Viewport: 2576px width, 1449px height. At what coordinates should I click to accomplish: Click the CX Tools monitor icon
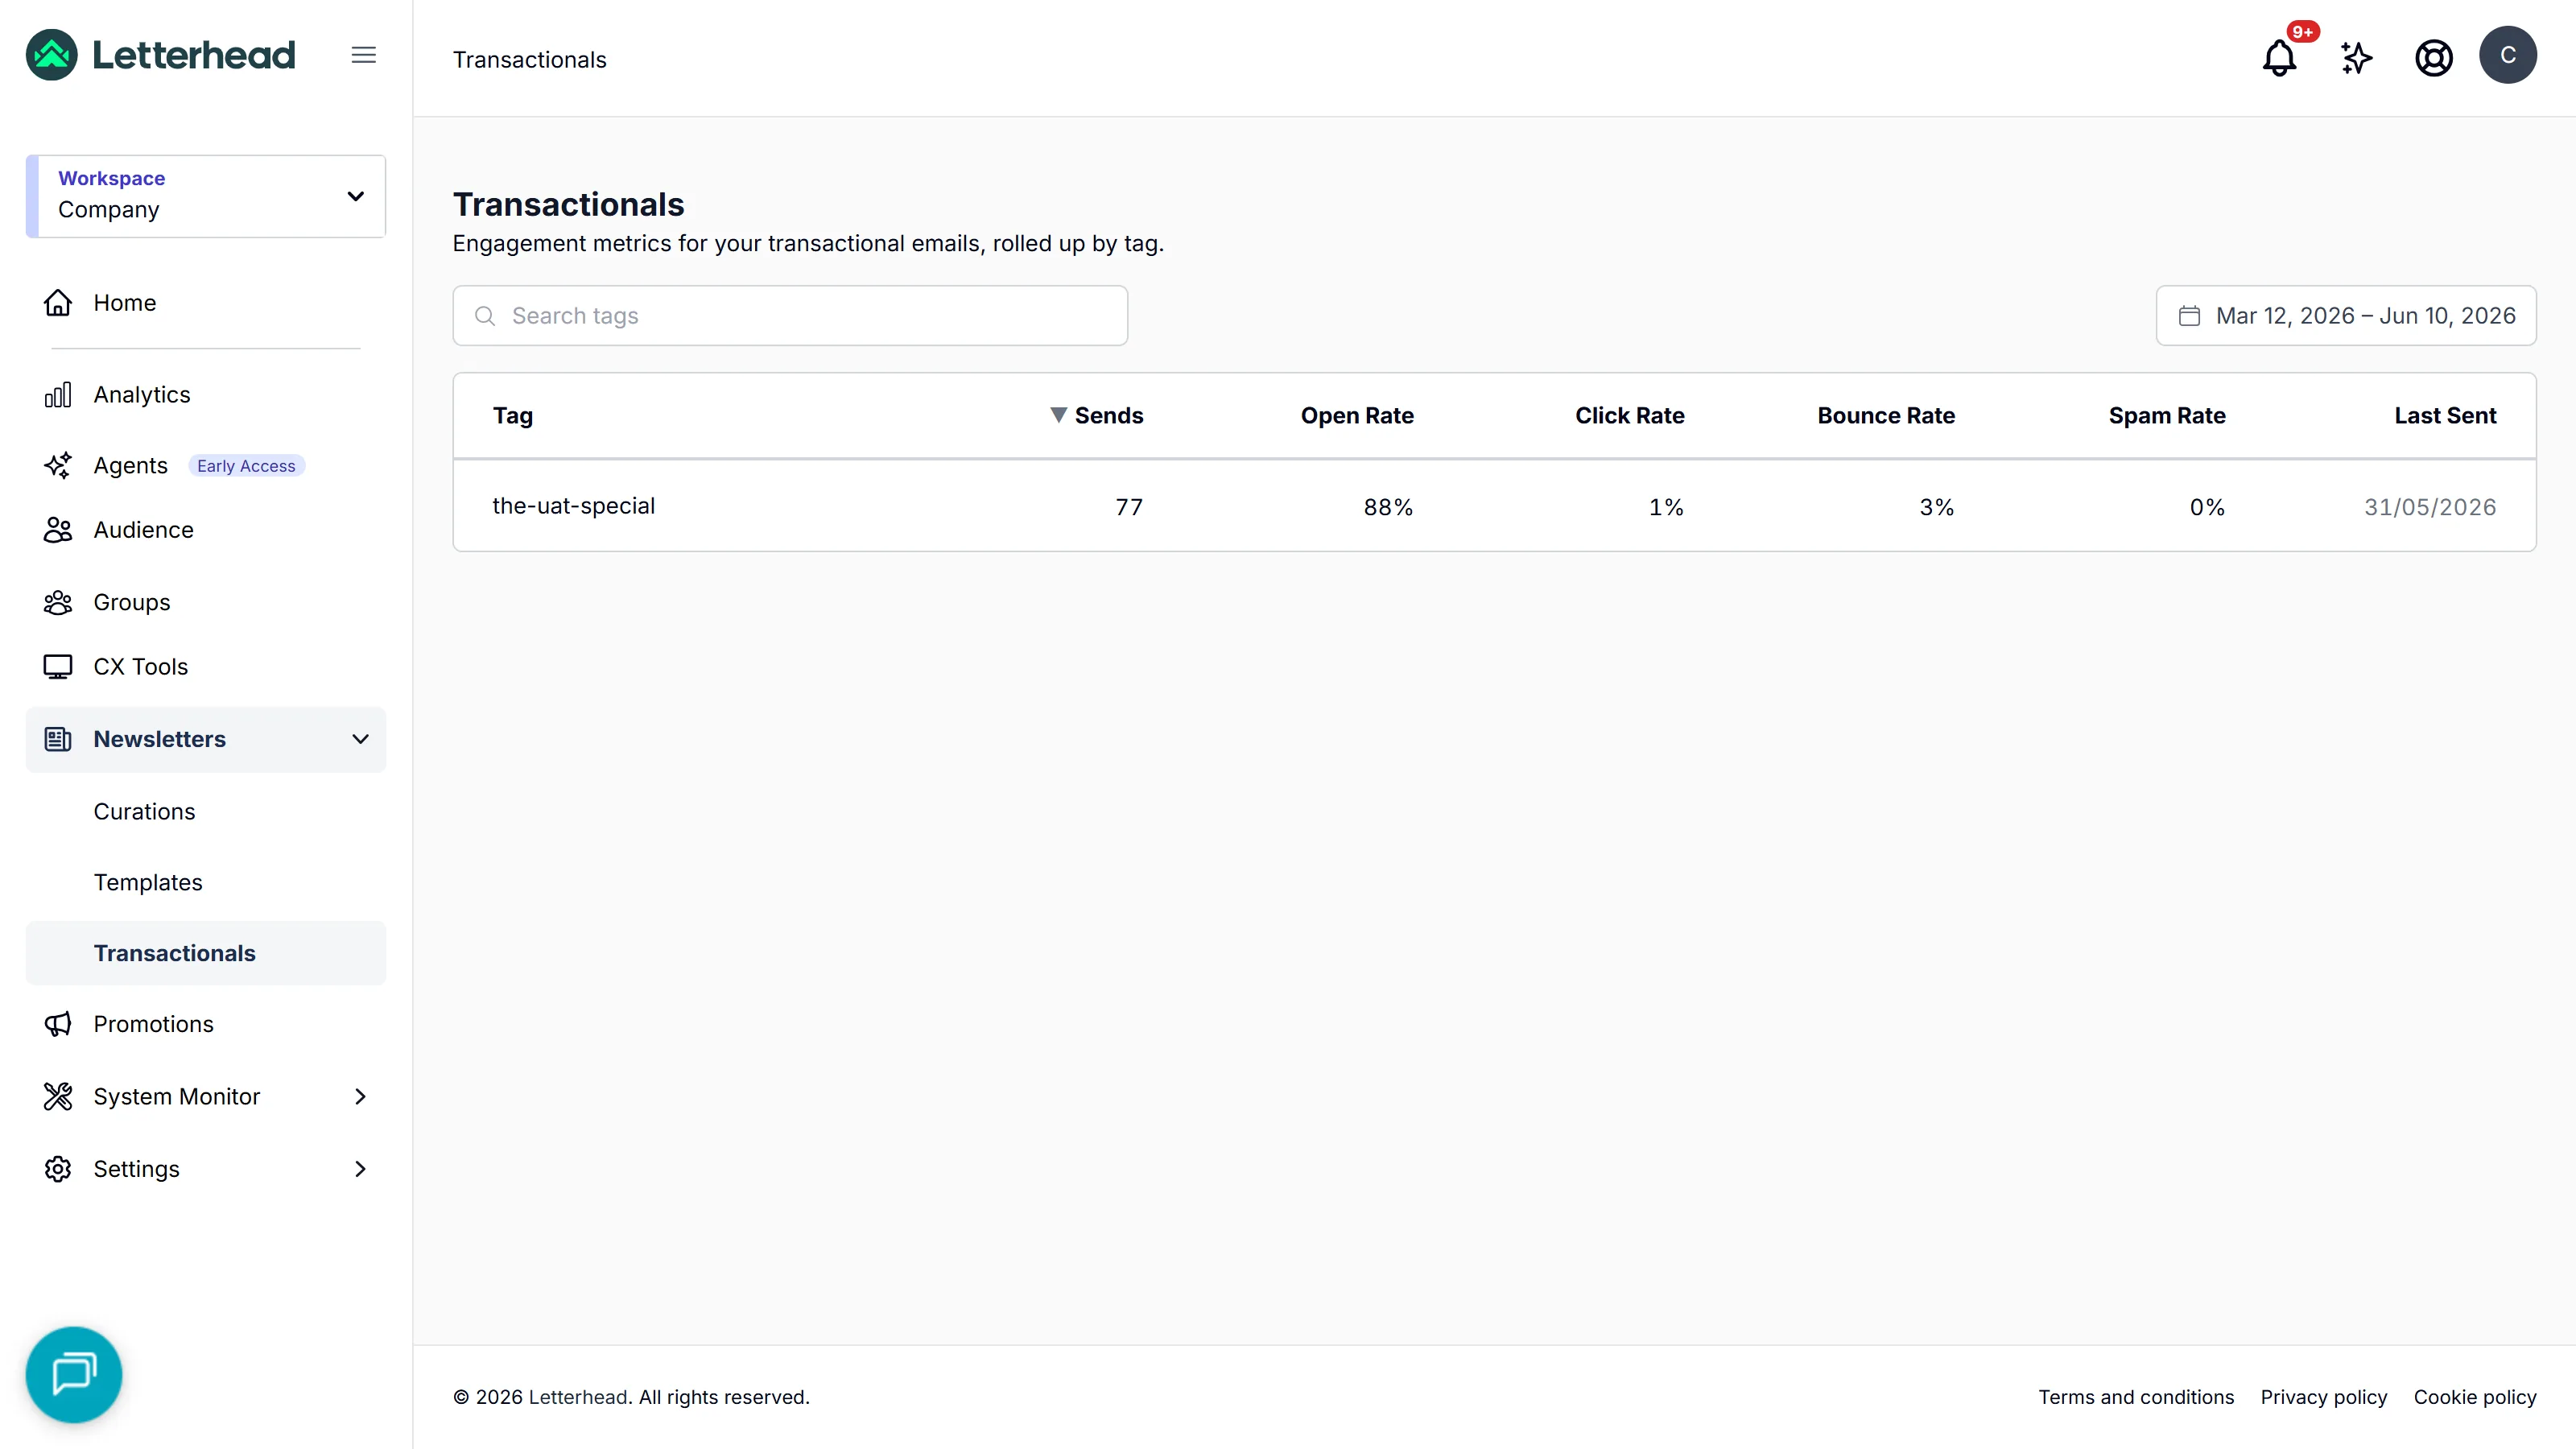pos(58,667)
